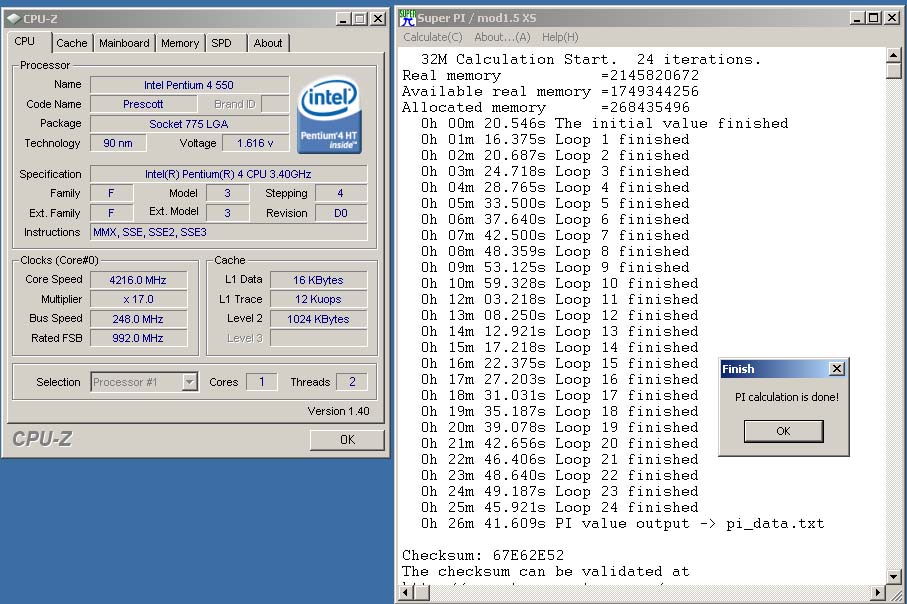The height and width of the screenshot is (604, 907).
Task: Click the 'Allocated memory =268435496' line
Action: coord(546,108)
